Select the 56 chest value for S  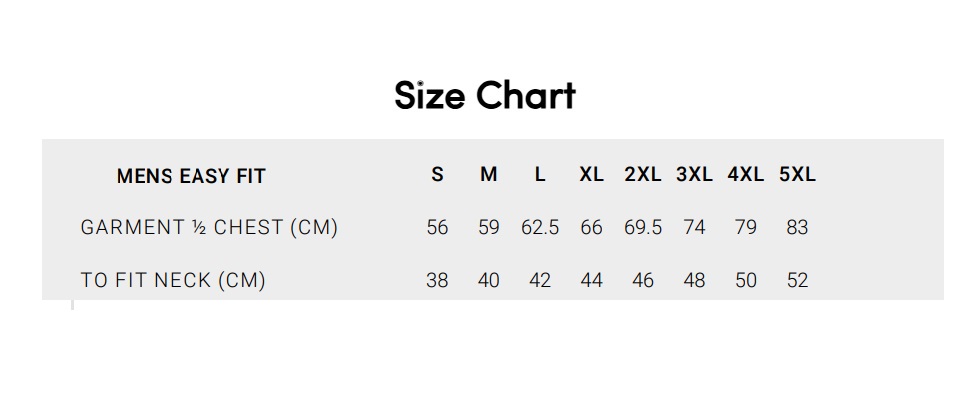pos(437,228)
